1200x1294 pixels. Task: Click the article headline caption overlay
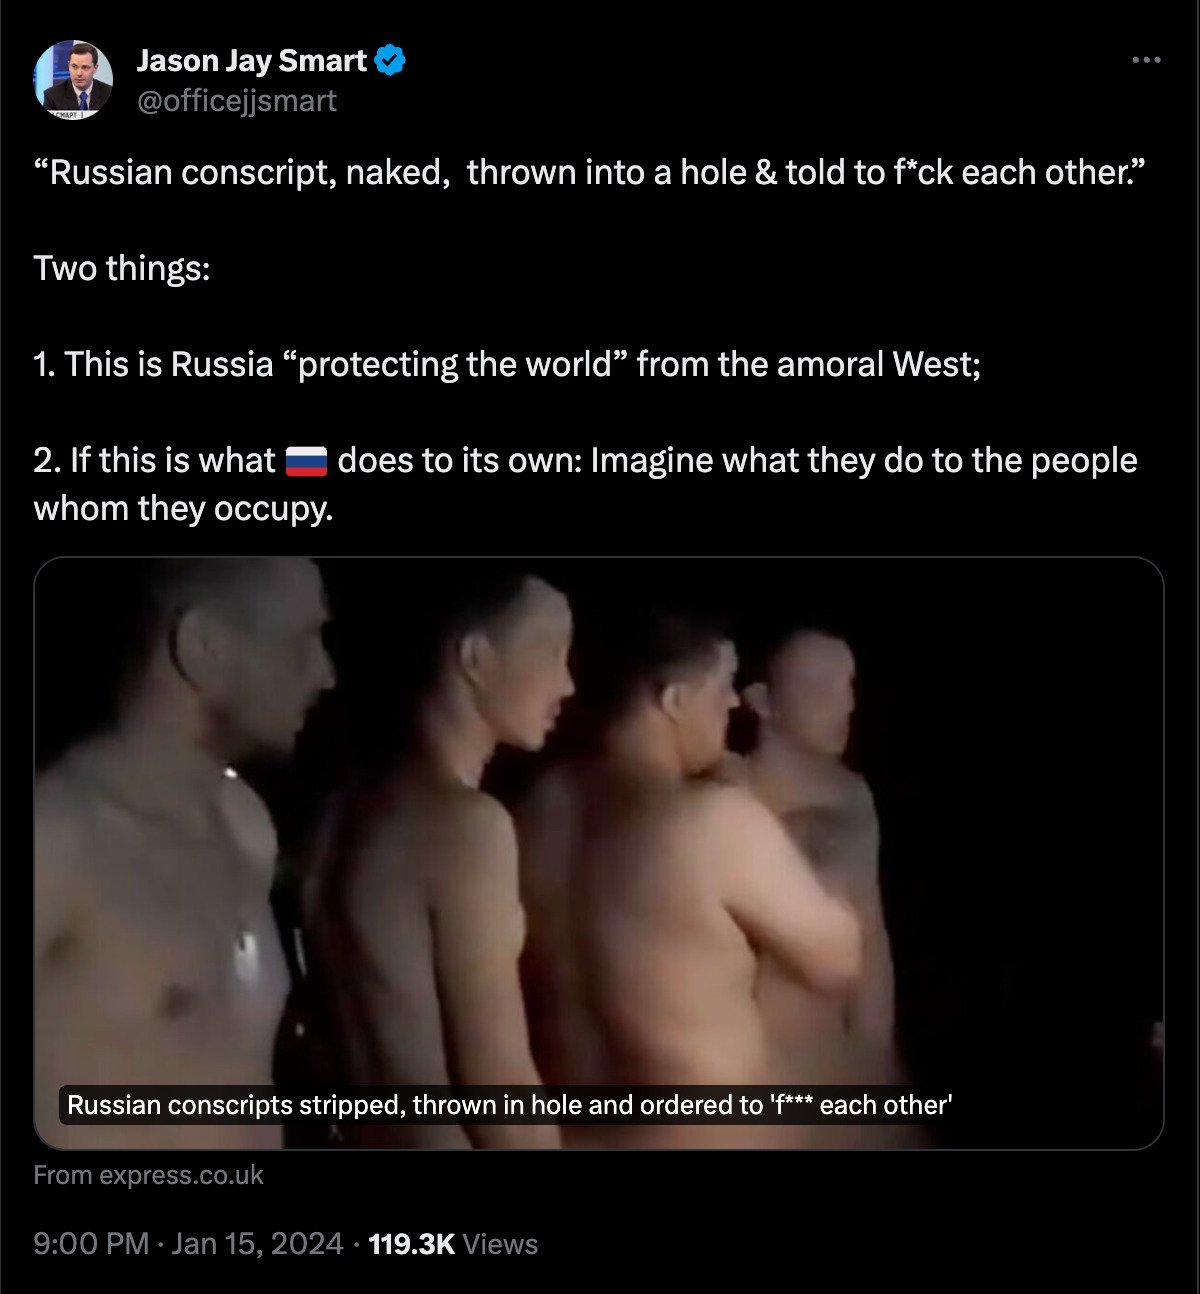(x=509, y=1105)
